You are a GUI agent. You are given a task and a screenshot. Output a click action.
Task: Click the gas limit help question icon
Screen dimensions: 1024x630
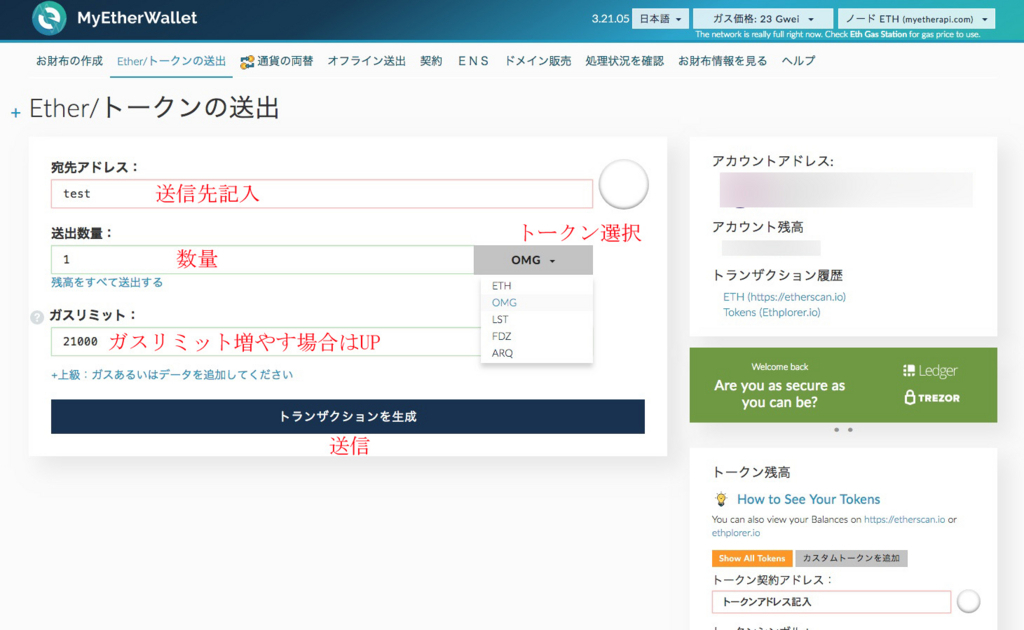[37, 317]
